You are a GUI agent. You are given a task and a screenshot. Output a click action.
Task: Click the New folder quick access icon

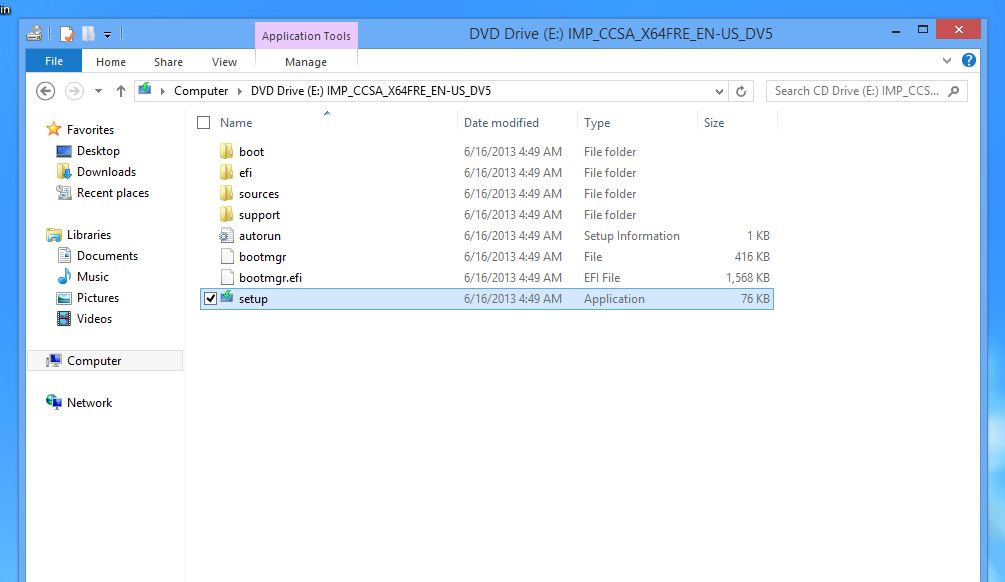[88, 33]
